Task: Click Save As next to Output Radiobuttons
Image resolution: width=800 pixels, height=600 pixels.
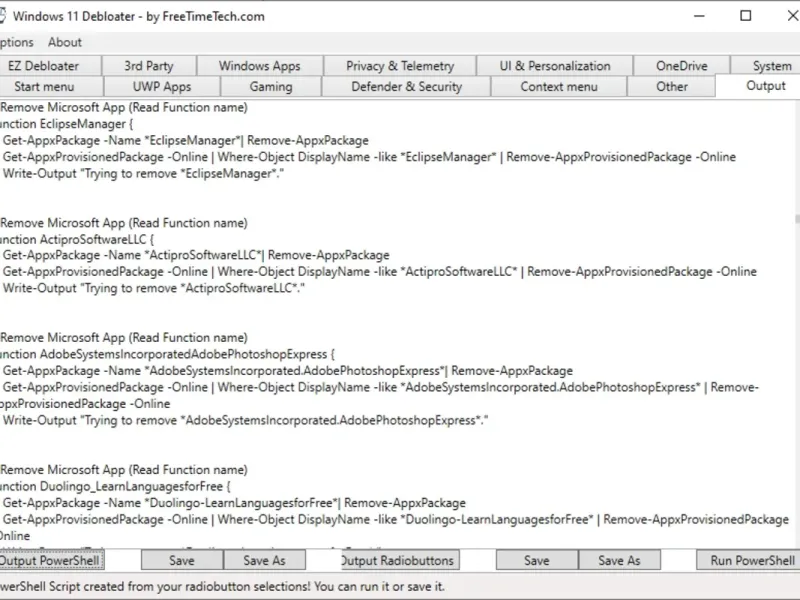Action: pos(619,560)
